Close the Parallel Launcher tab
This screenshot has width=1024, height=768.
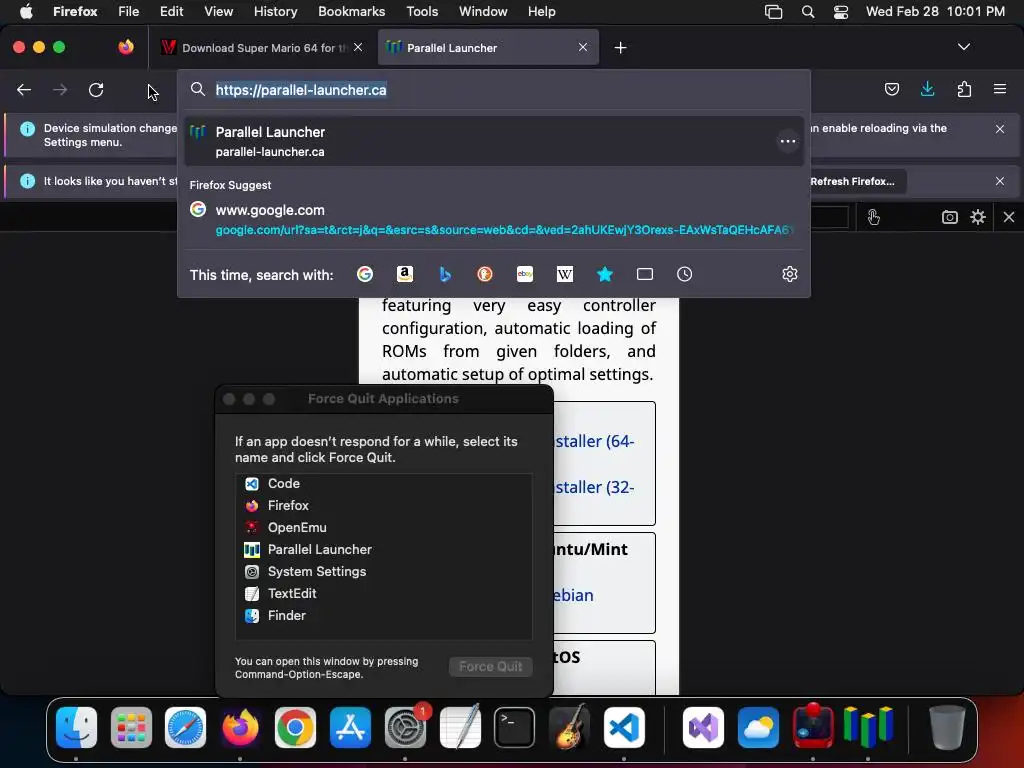coord(583,47)
